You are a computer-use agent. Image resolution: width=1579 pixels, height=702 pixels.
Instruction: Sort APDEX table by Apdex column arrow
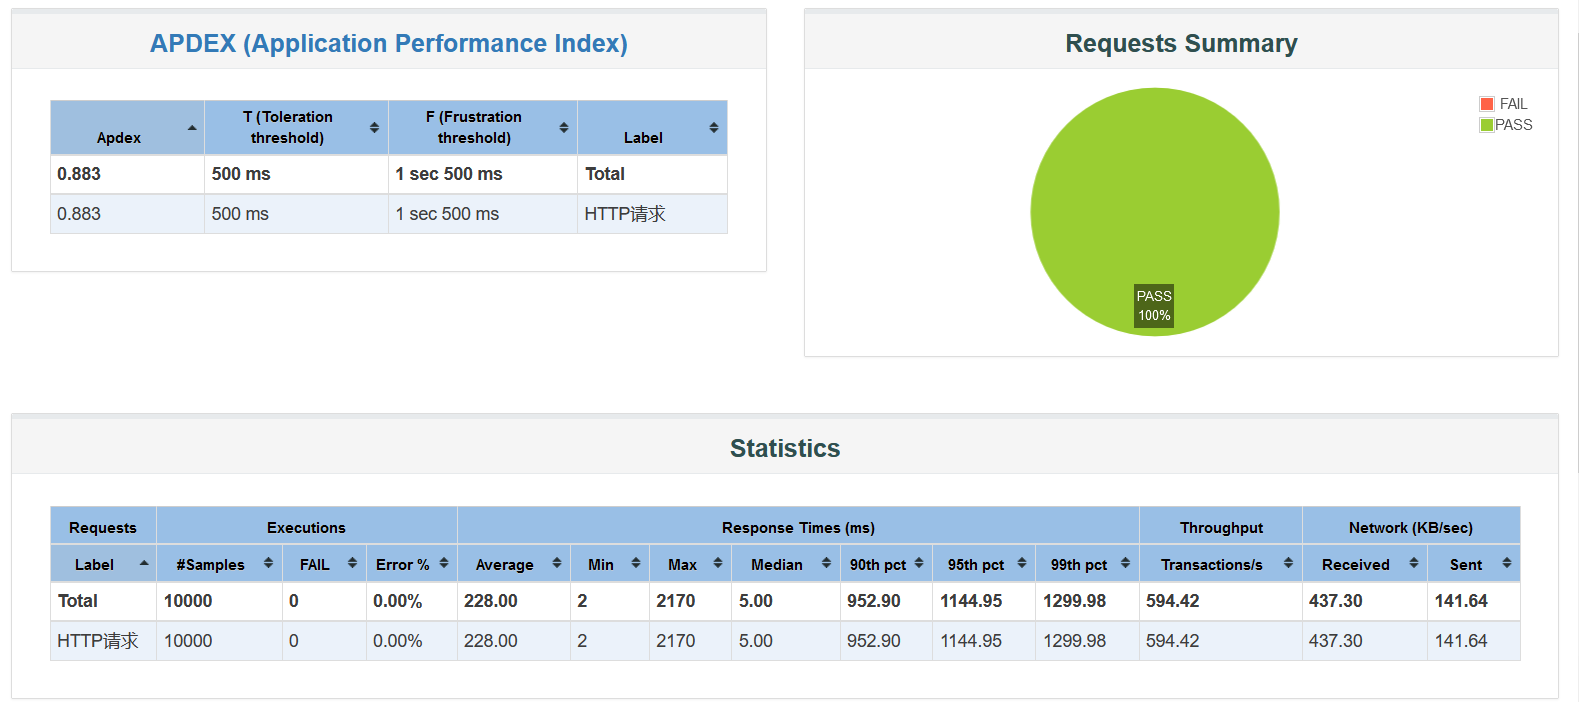click(192, 128)
